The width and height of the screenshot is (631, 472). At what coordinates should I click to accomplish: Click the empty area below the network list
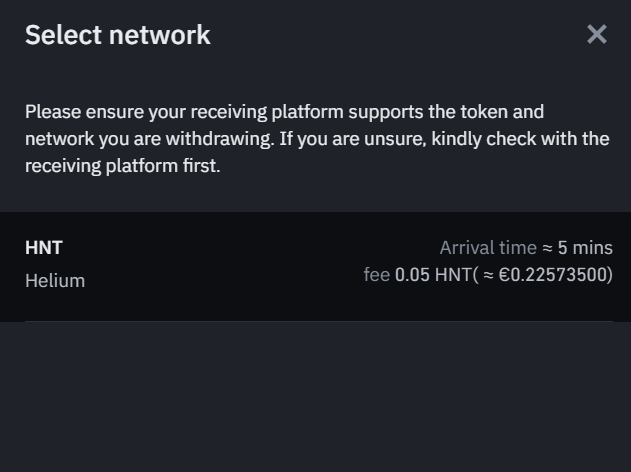[316, 400]
